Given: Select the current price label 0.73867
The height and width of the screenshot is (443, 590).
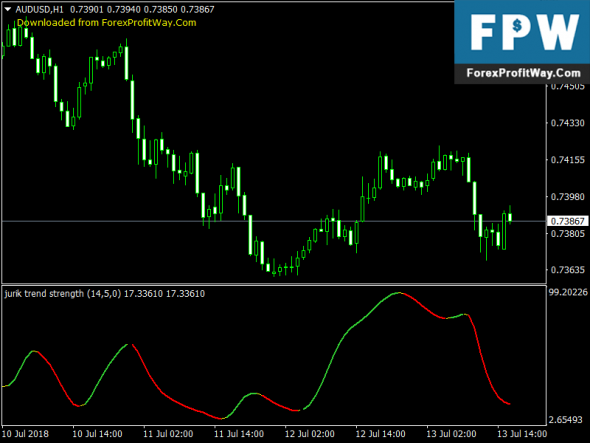Looking at the screenshot, I should [x=567, y=221].
